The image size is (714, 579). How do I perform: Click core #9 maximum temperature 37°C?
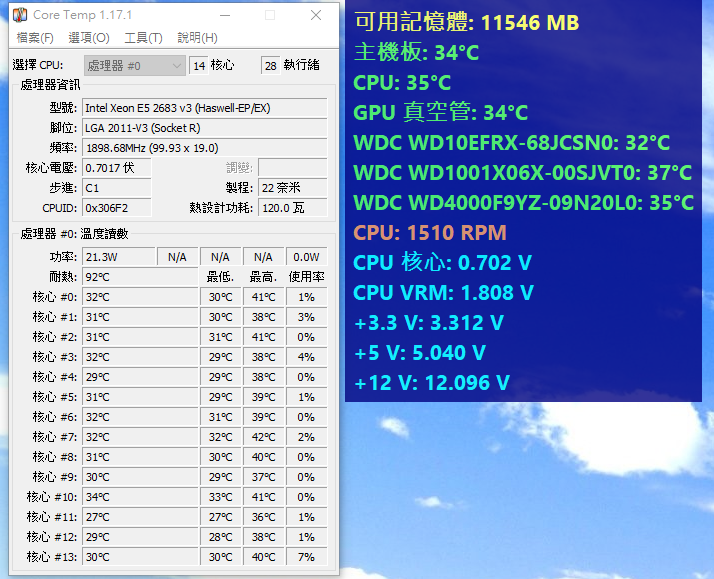pos(264,477)
